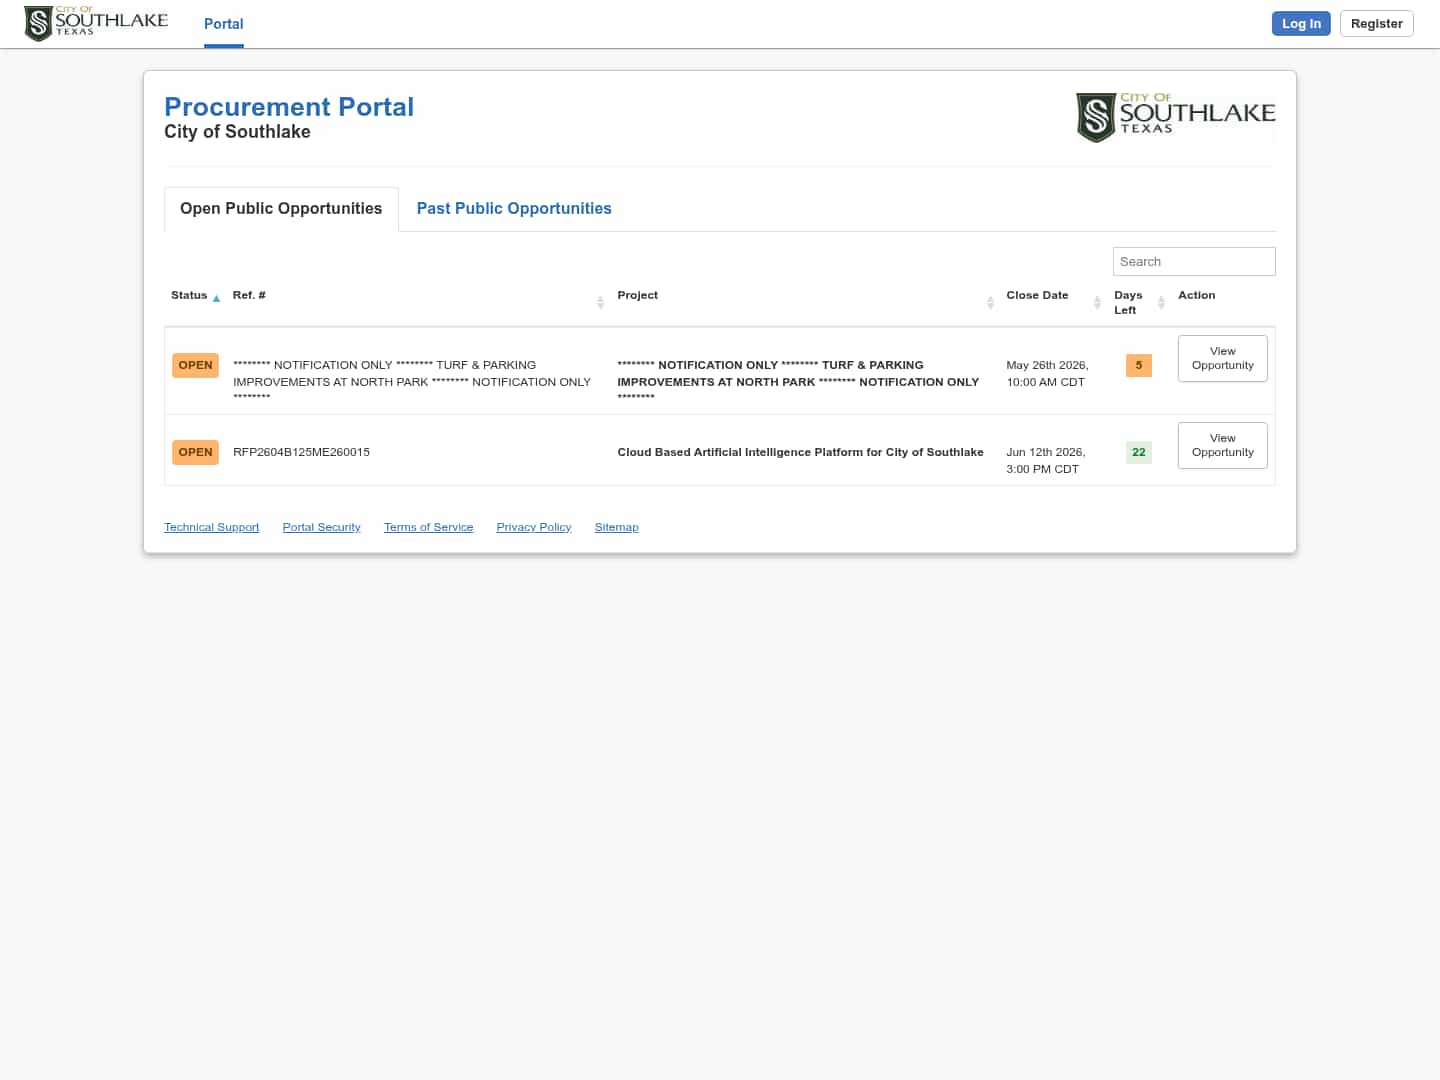
Task: Open Technical Support link
Action: 212,527
